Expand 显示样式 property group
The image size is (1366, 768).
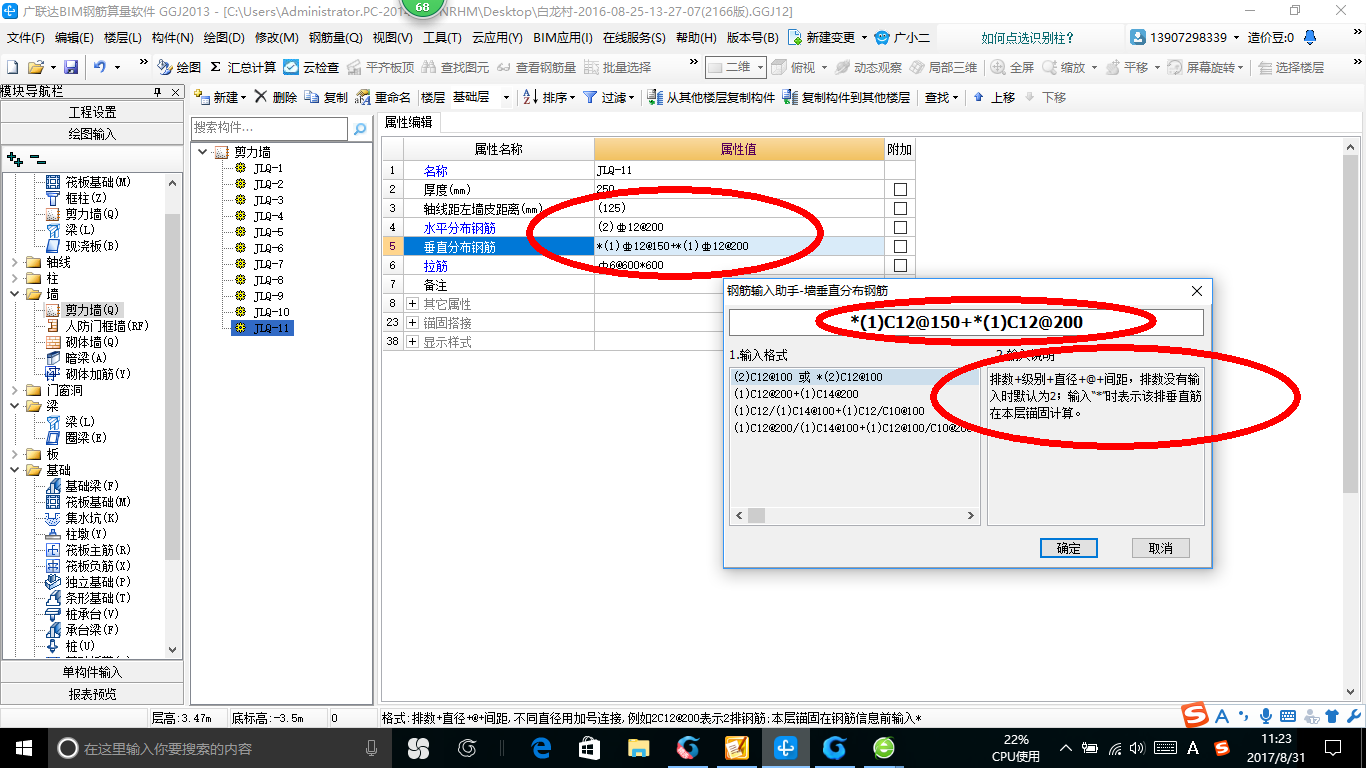click(x=412, y=341)
